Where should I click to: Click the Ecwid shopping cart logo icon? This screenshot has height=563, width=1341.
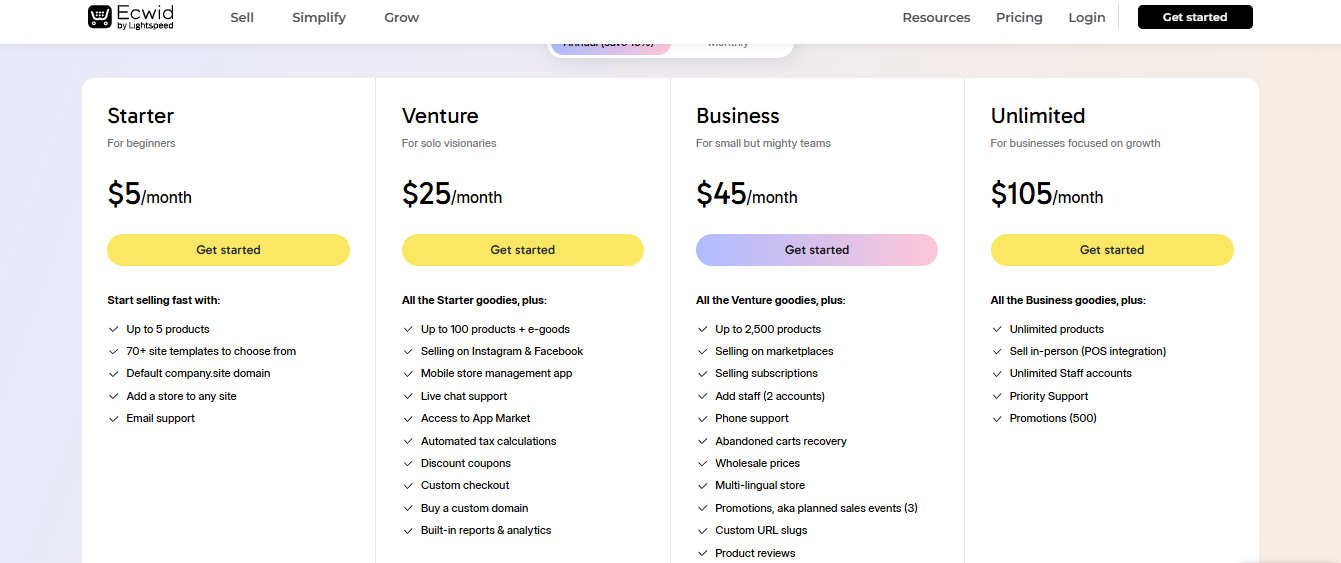click(x=100, y=17)
